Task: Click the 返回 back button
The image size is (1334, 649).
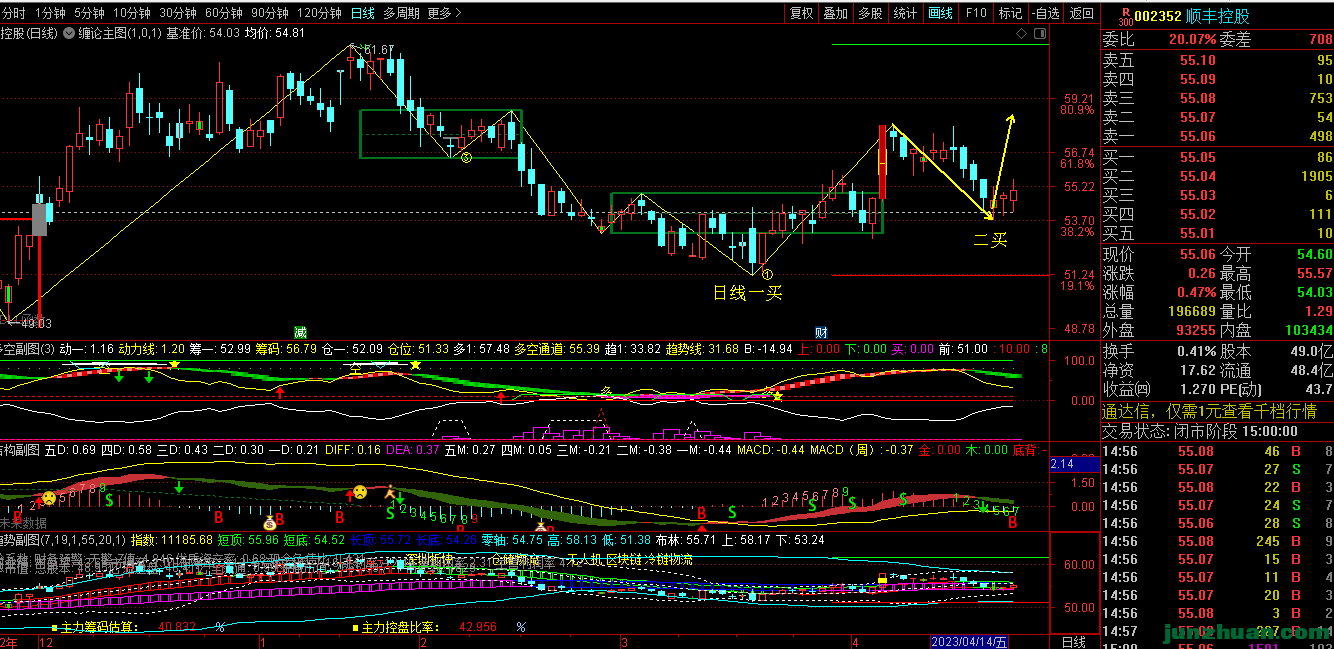Action: tap(1081, 13)
